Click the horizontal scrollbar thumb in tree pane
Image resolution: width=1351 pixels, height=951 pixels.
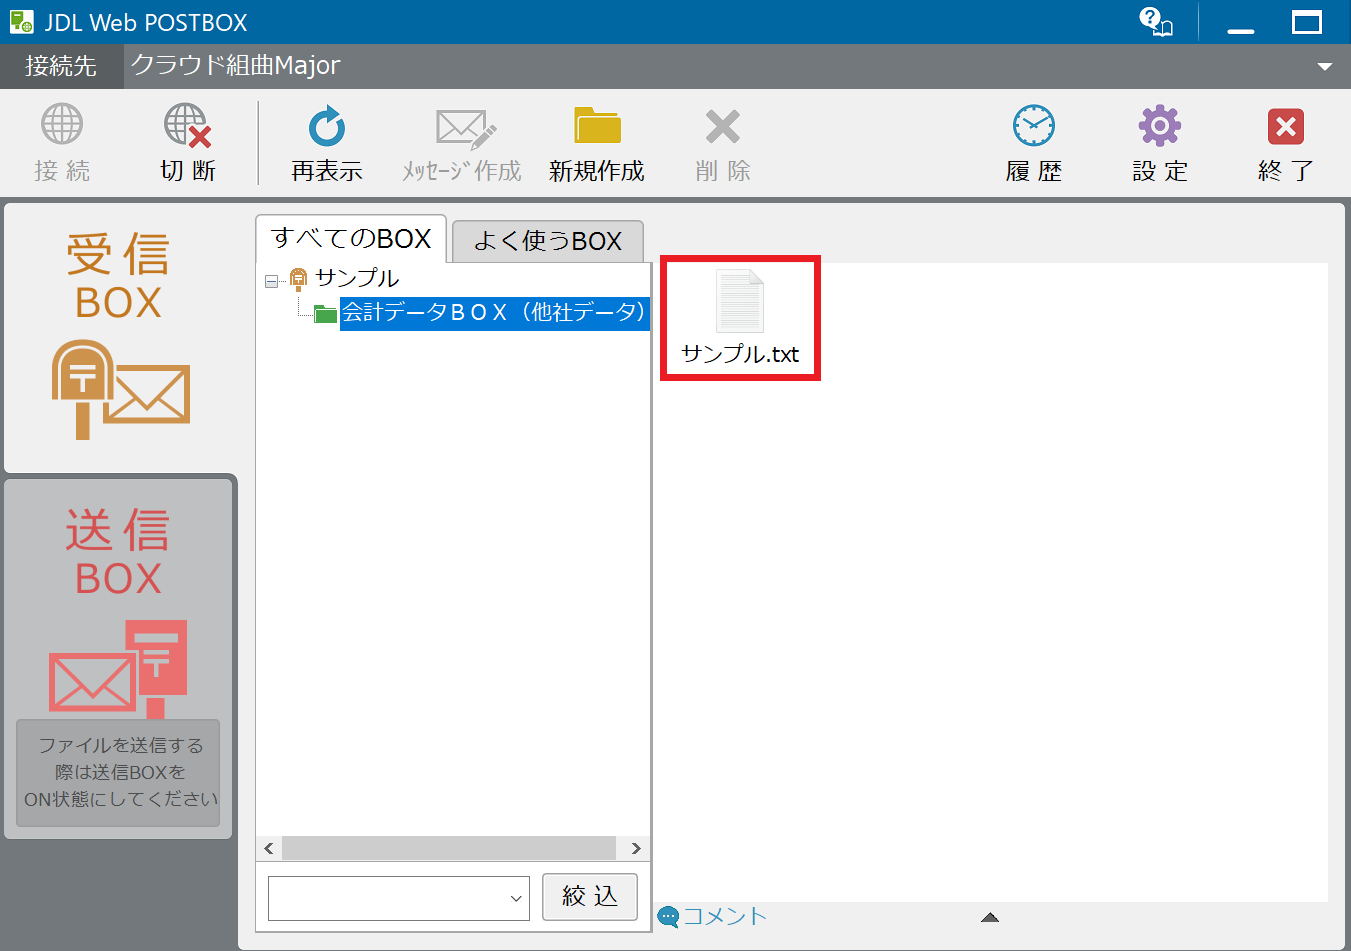[449, 848]
